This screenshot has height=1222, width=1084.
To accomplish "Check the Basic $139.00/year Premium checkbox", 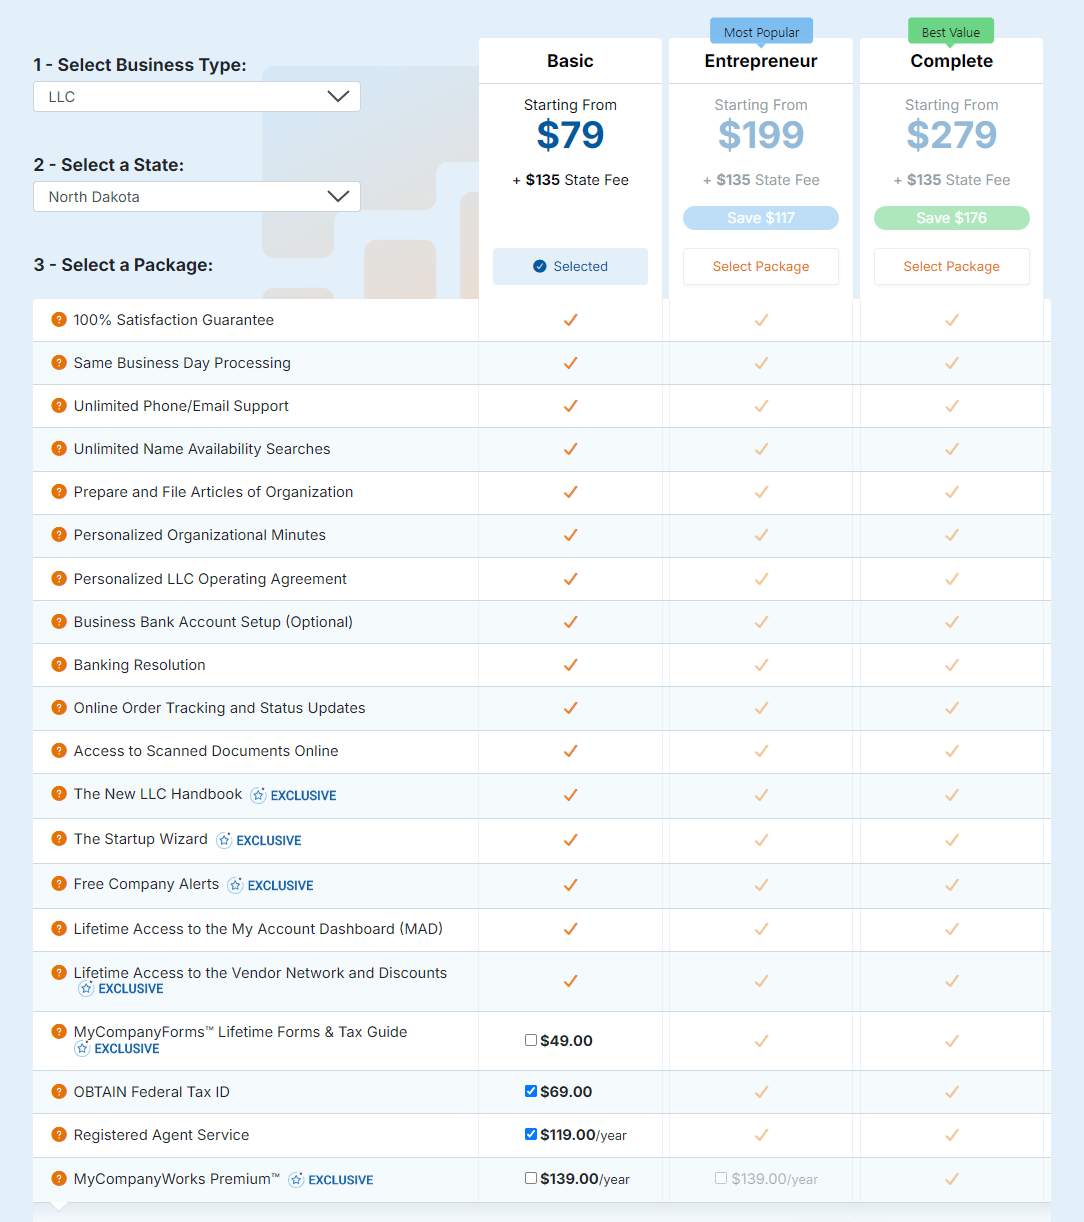I will [531, 1178].
